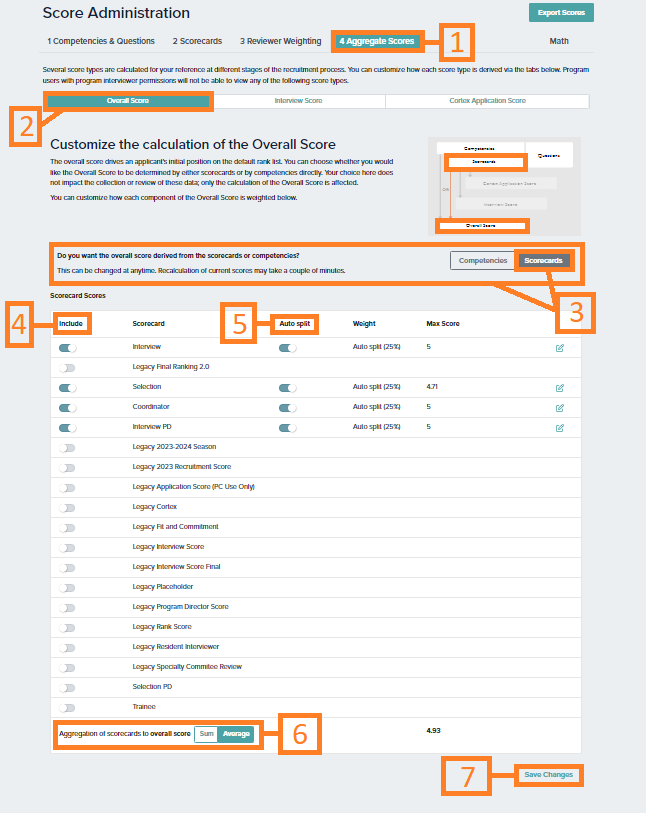Enable Include for Legacy Program Director Score
This screenshot has height=813, width=646.
(67, 608)
